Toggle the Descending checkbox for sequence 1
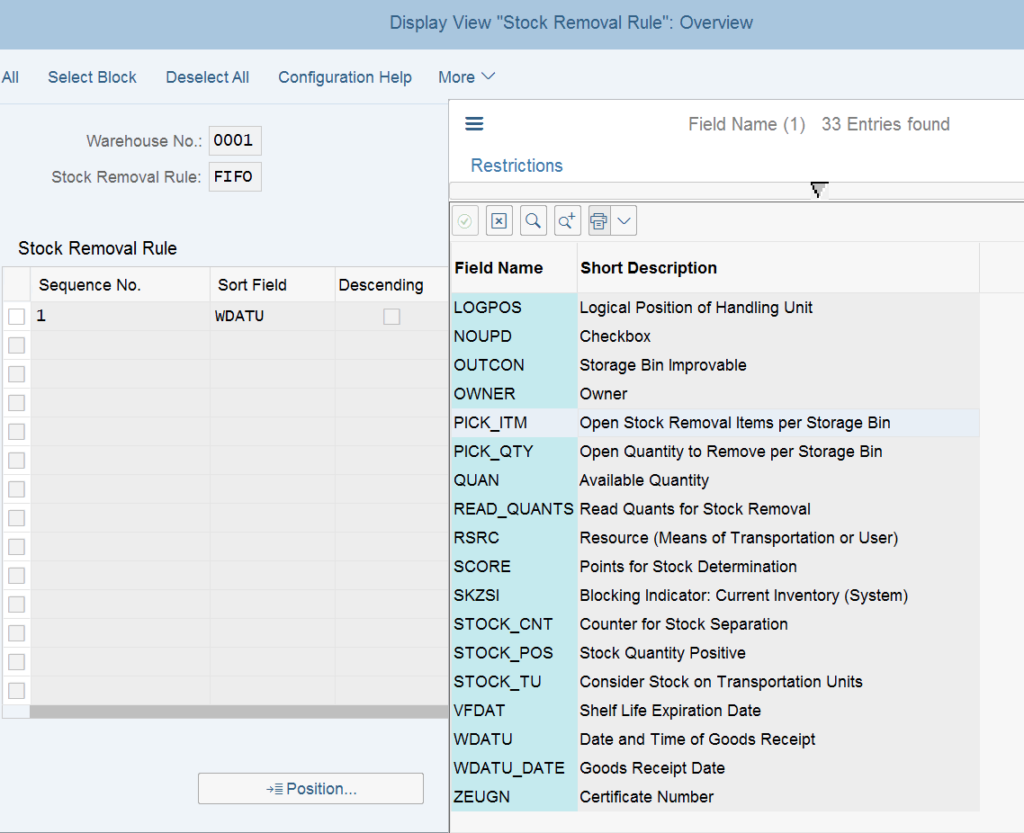 (x=392, y=317)
